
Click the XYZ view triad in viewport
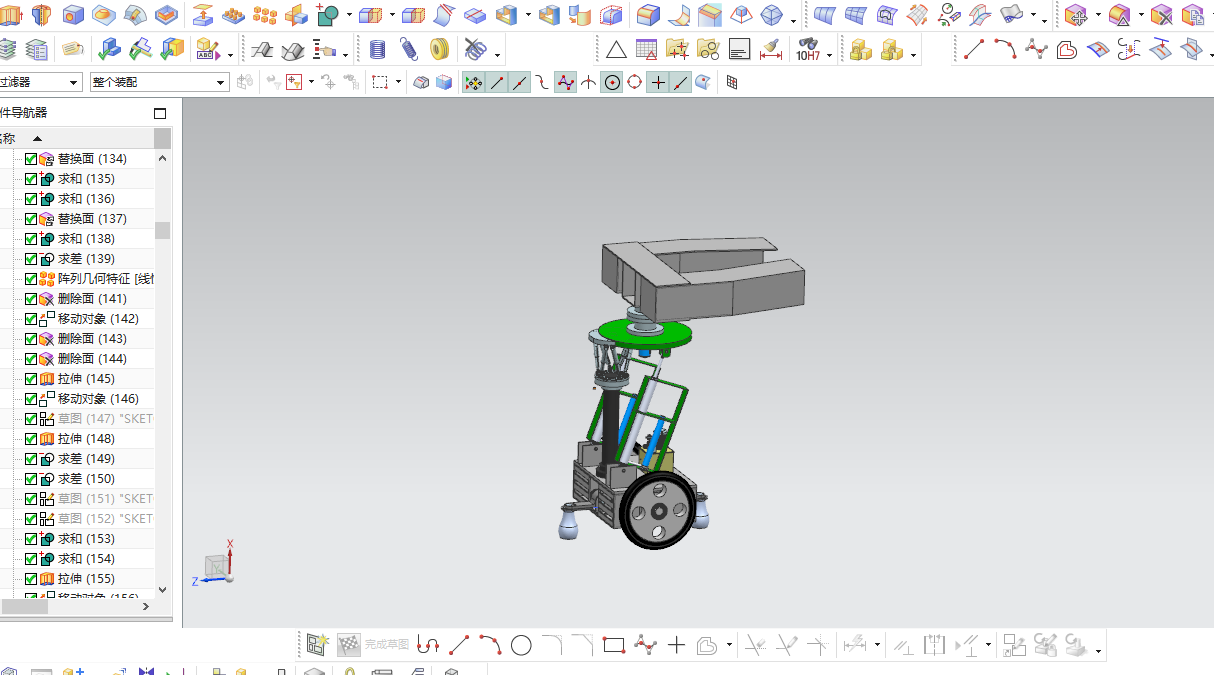click(x=214, y=565)
